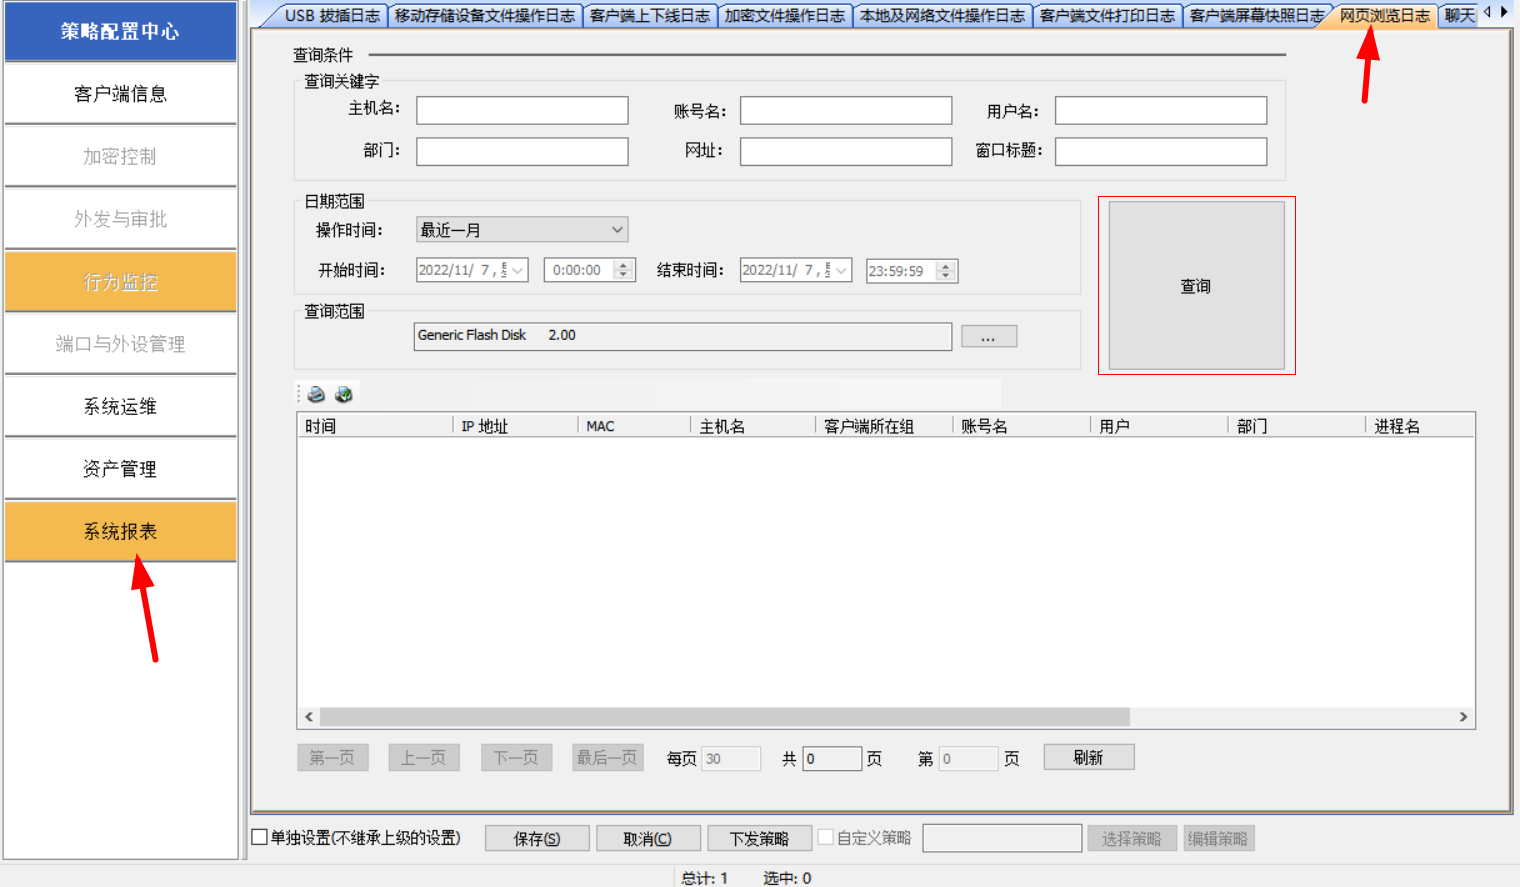Click the printer icon in the results toolbar
The width and height of the screenshot is (1520, 887).
tap(316, 394)
